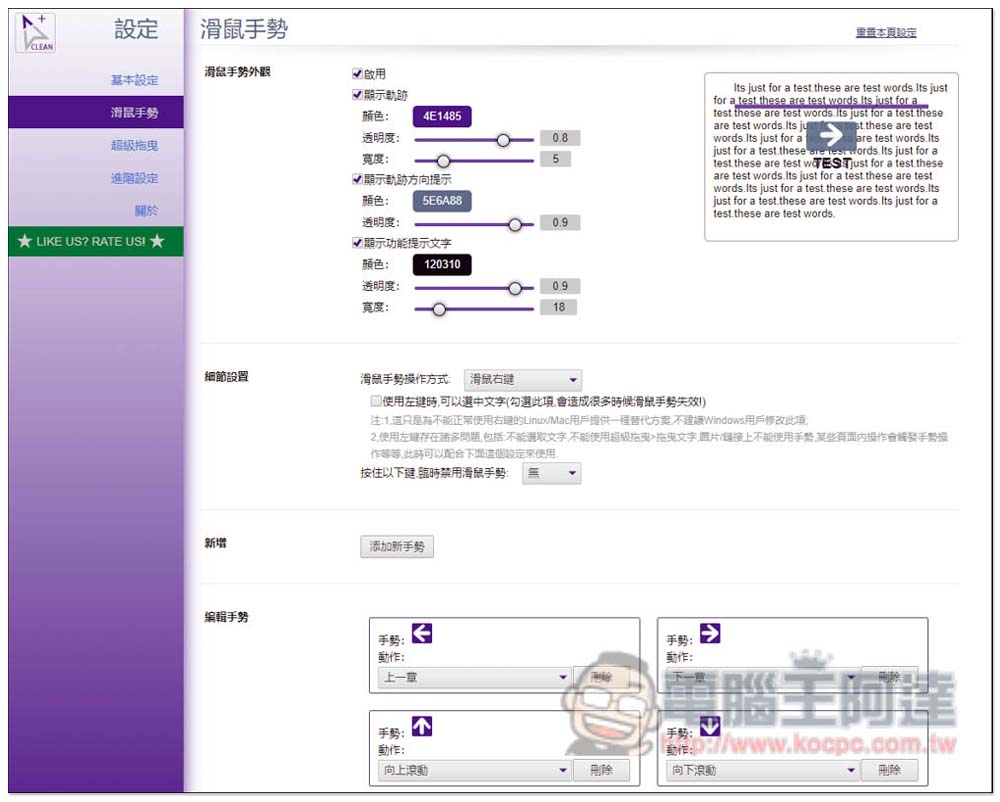Click the LIKE US? RATE US! banner
The height and width of the screenshot is (802, 1000).
click(x=96, y=242)
